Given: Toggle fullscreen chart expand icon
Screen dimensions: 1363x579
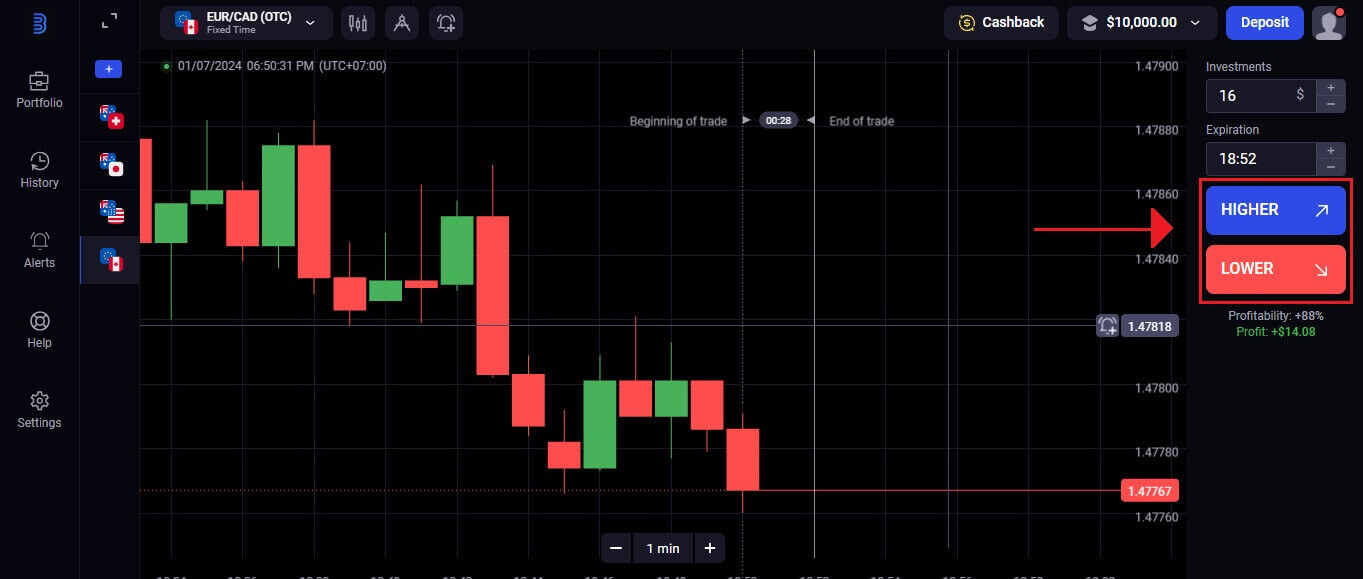Looking at the screenshot, I should click(x=109, y=20).
